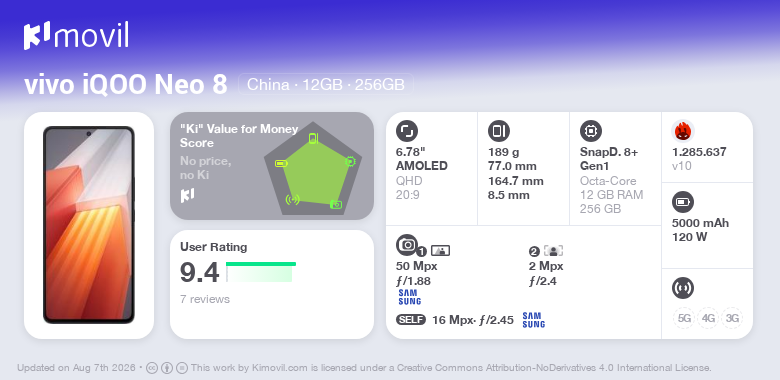The width and height of the screenshot is (780, 380).
Task: Click the display size icon
Action: 407,131
